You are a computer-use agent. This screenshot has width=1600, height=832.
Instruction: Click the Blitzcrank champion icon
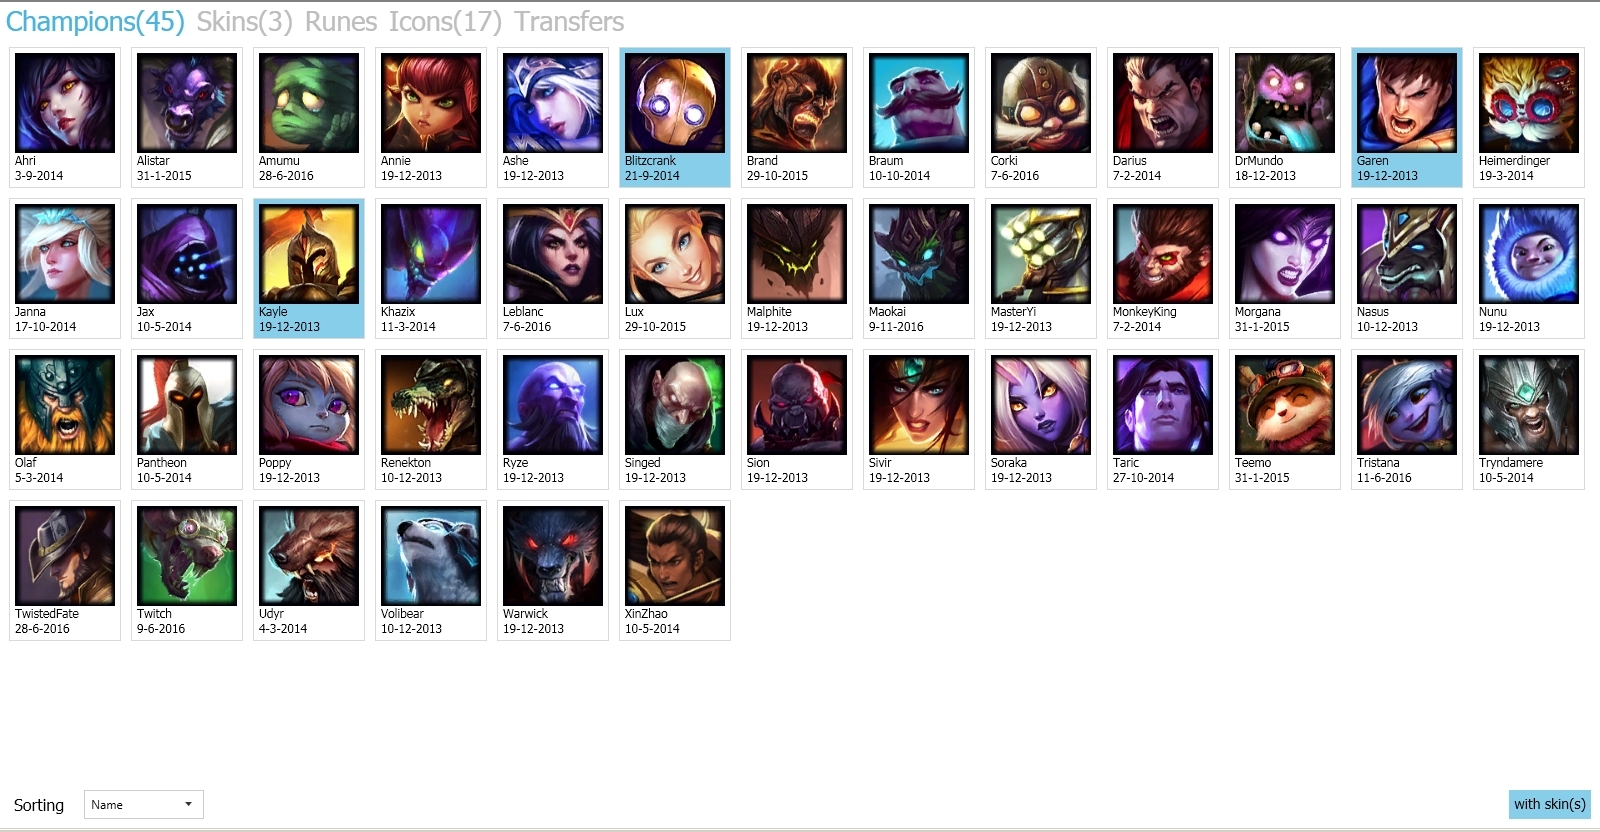pyautogui.click(x=675, y=103)
